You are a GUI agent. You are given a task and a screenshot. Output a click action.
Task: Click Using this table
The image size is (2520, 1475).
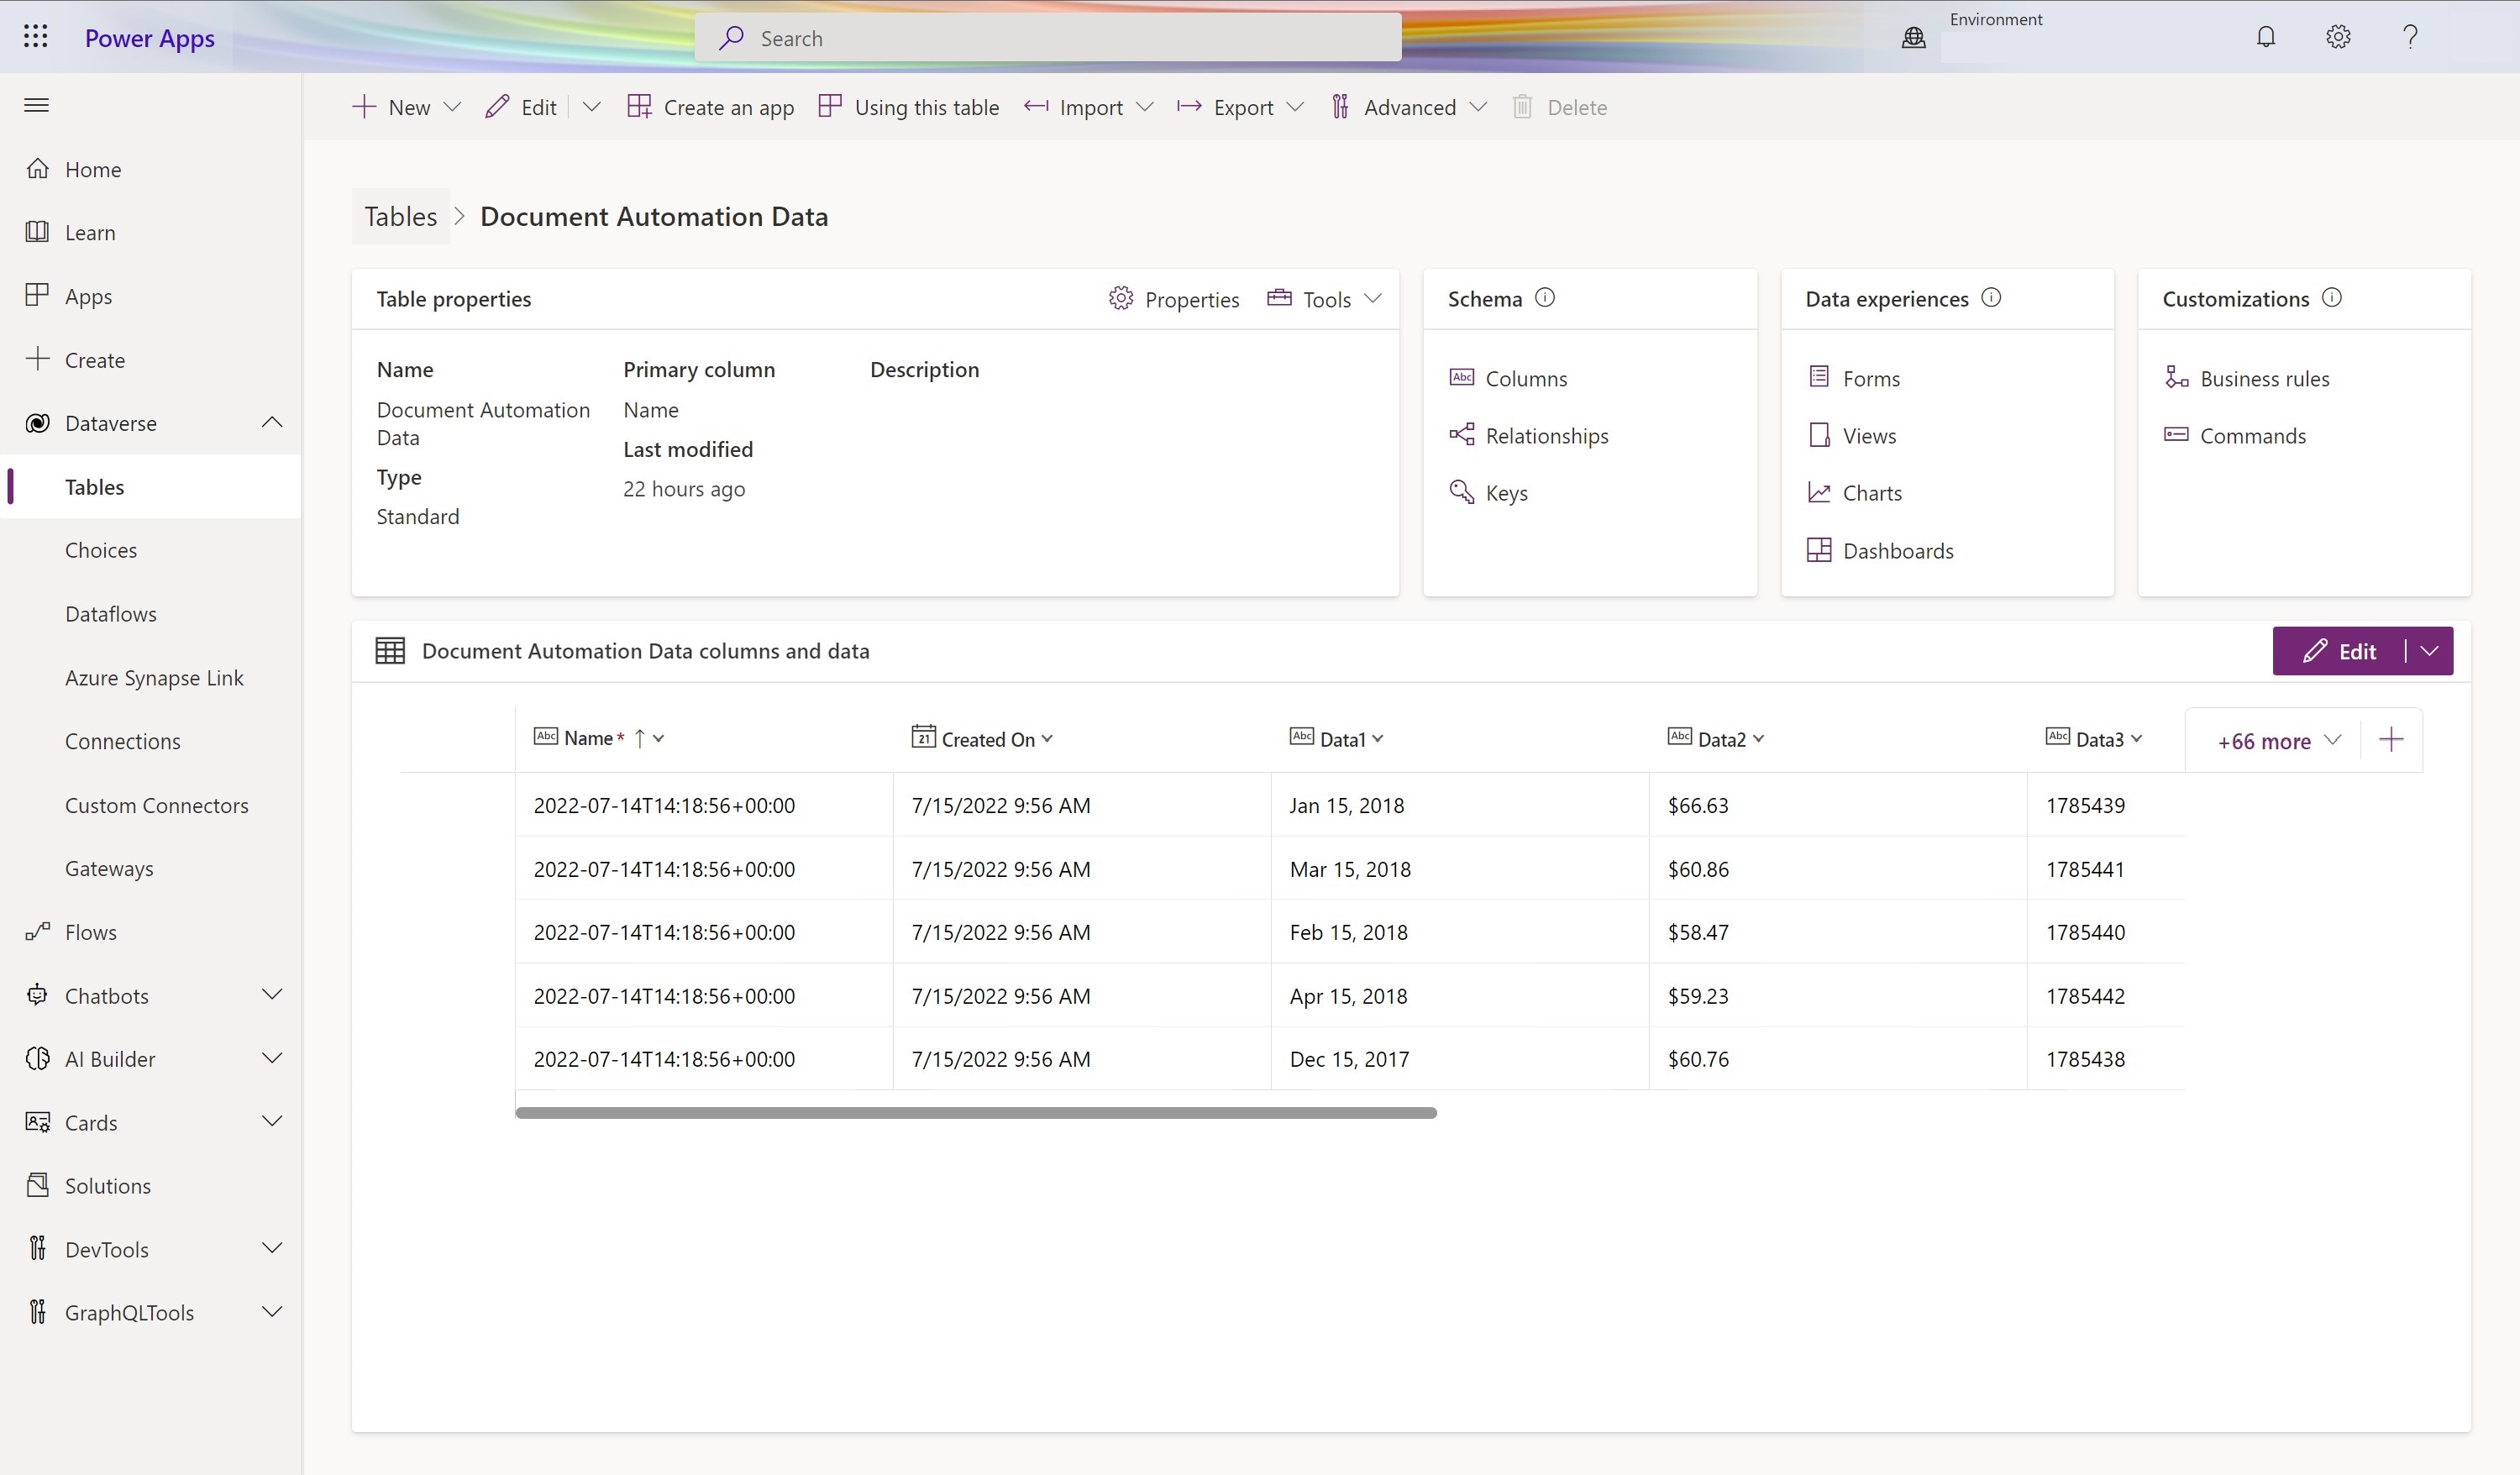pos(909,107)
